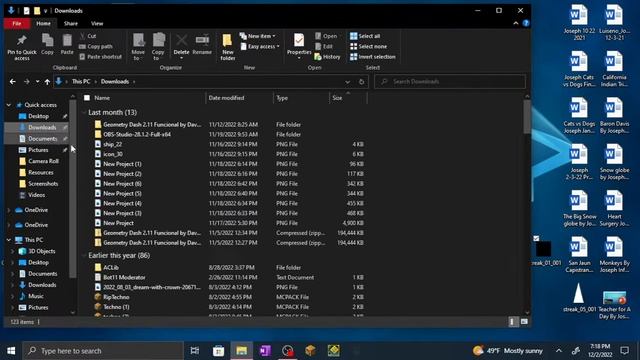Open Heart Surgery Word document on desktop
This screenshot has width=640, height=360.
(614, 209)
